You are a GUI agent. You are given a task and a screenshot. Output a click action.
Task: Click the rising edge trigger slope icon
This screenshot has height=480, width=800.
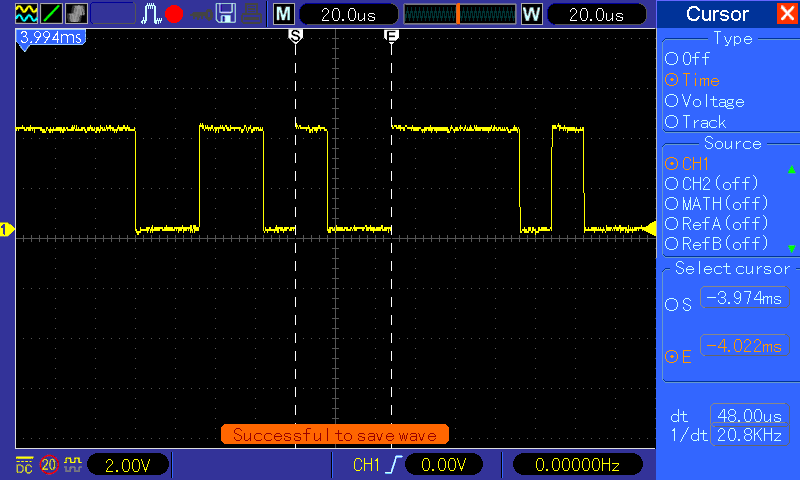[x=394, y=465]
